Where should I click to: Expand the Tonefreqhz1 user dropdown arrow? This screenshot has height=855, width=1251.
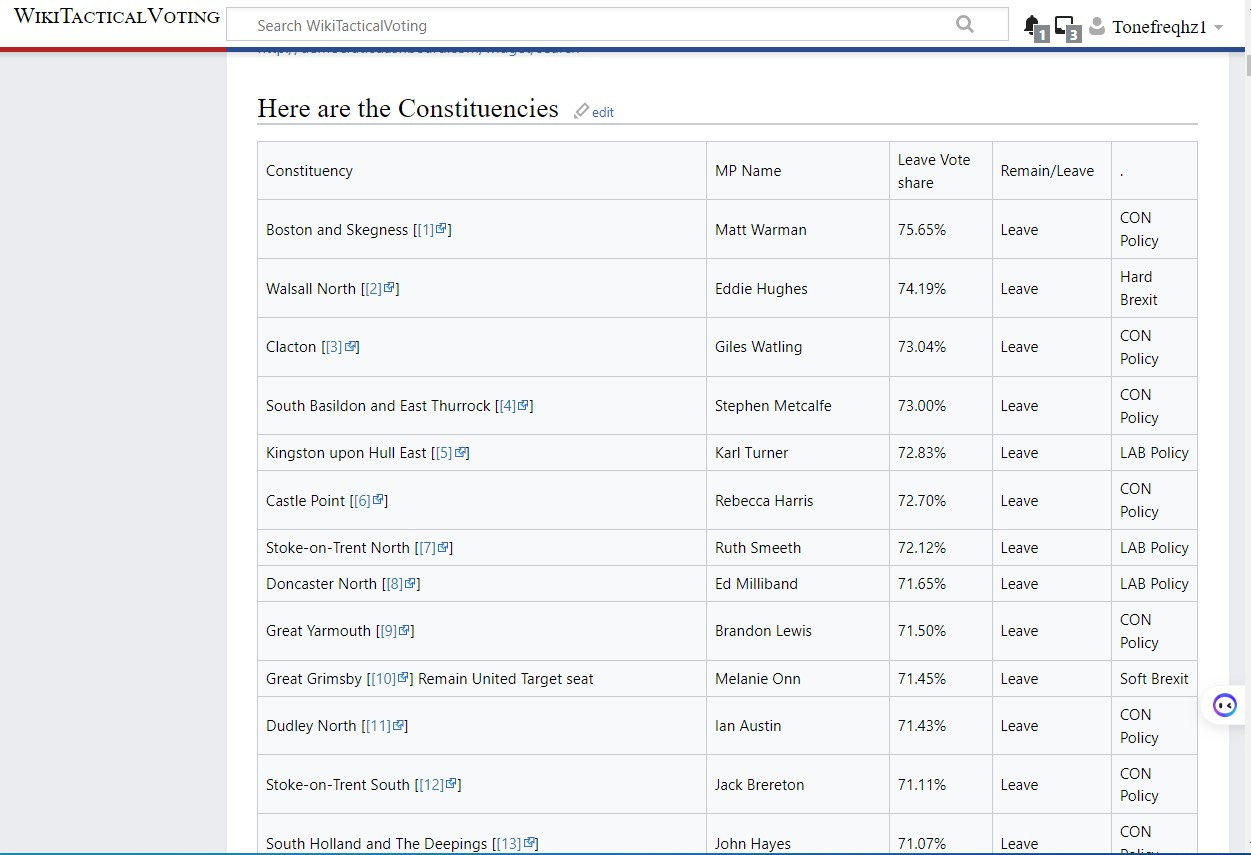[x=1218, y=27]
